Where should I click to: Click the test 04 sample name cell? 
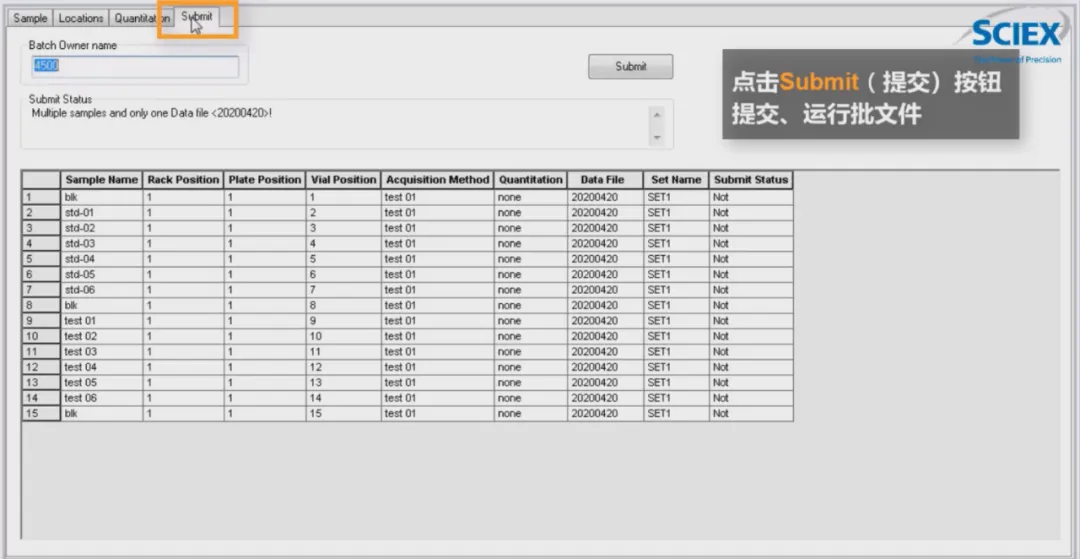[x=102, y=367]
